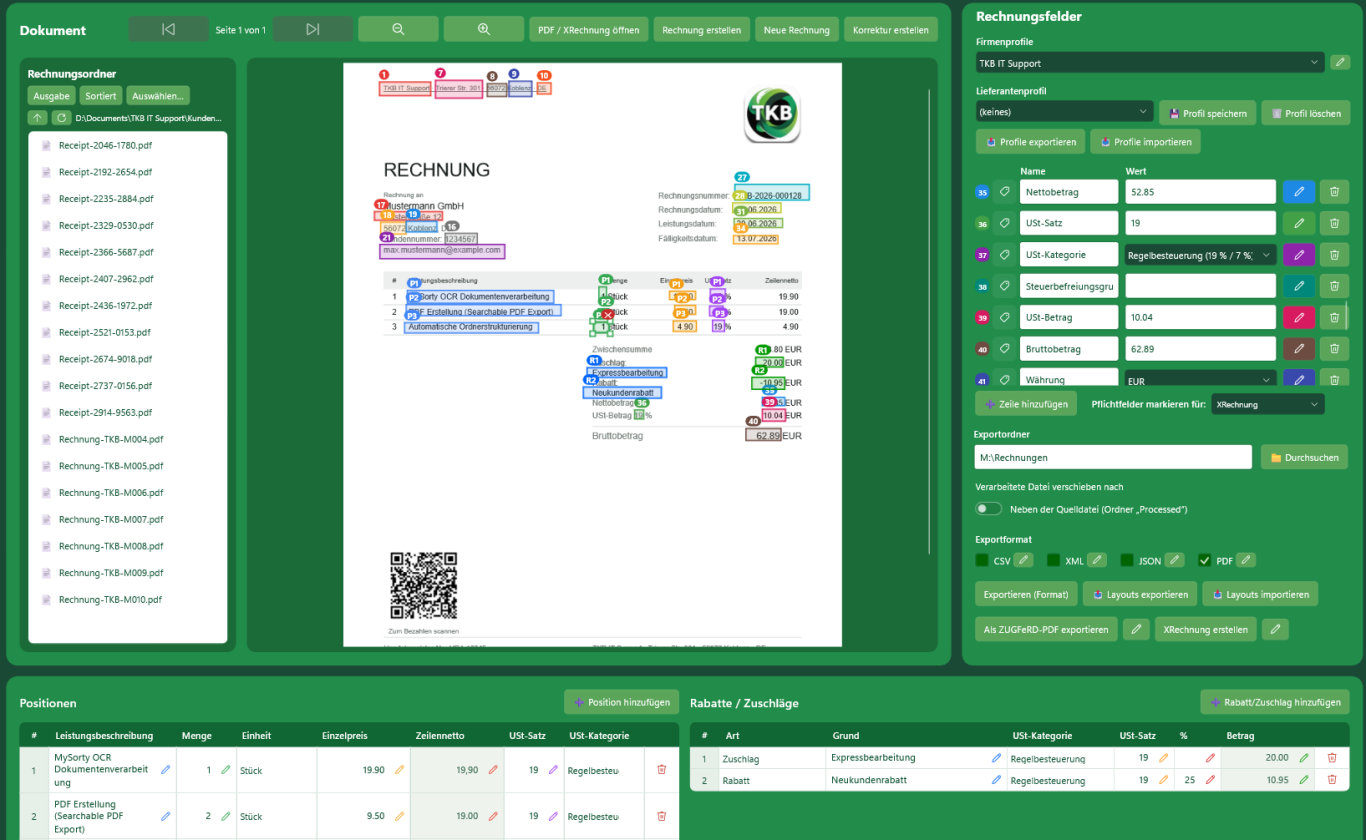
Task: Refresh the Rechnungsordner file list
Action: tap(61, 118)
